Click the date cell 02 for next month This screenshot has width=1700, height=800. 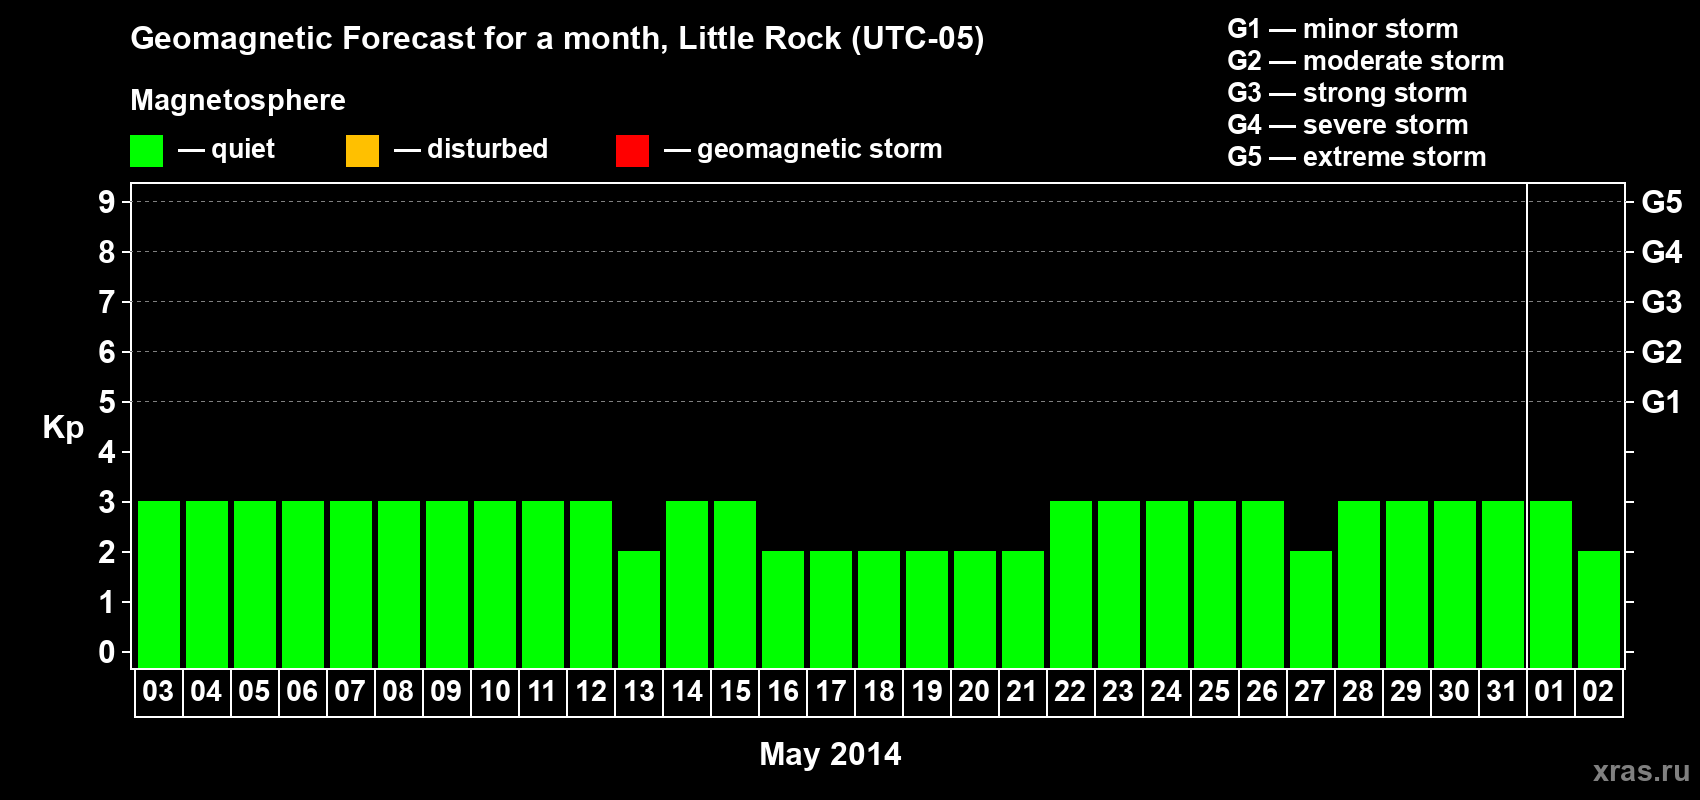(1598, 692)
